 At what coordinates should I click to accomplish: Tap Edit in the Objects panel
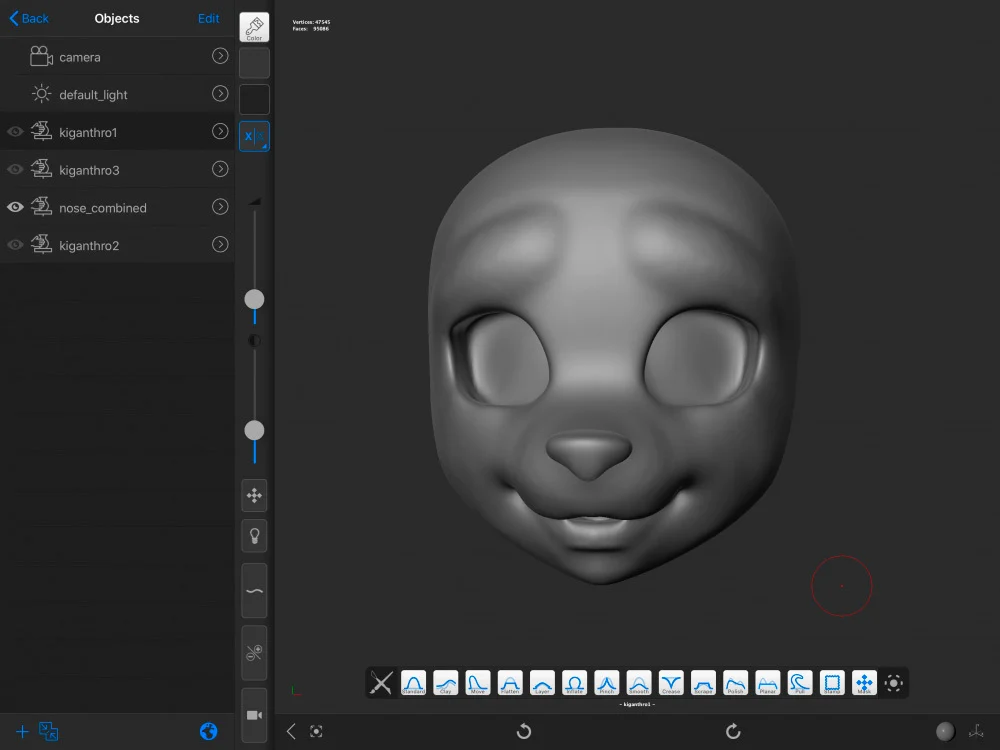[x=208, y=18]
